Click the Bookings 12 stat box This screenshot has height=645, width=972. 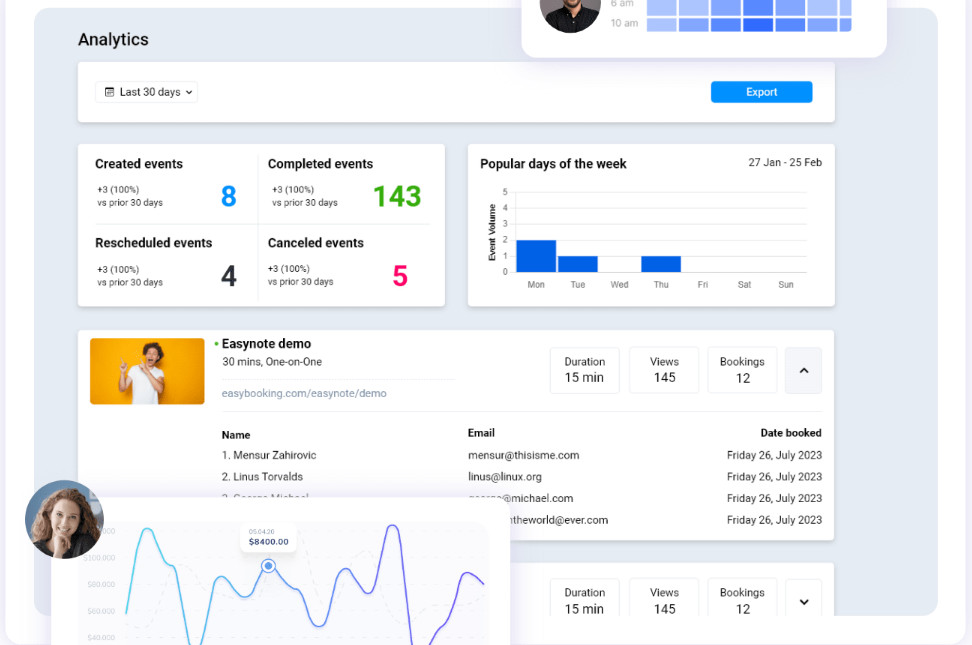(x=742, y=370)
